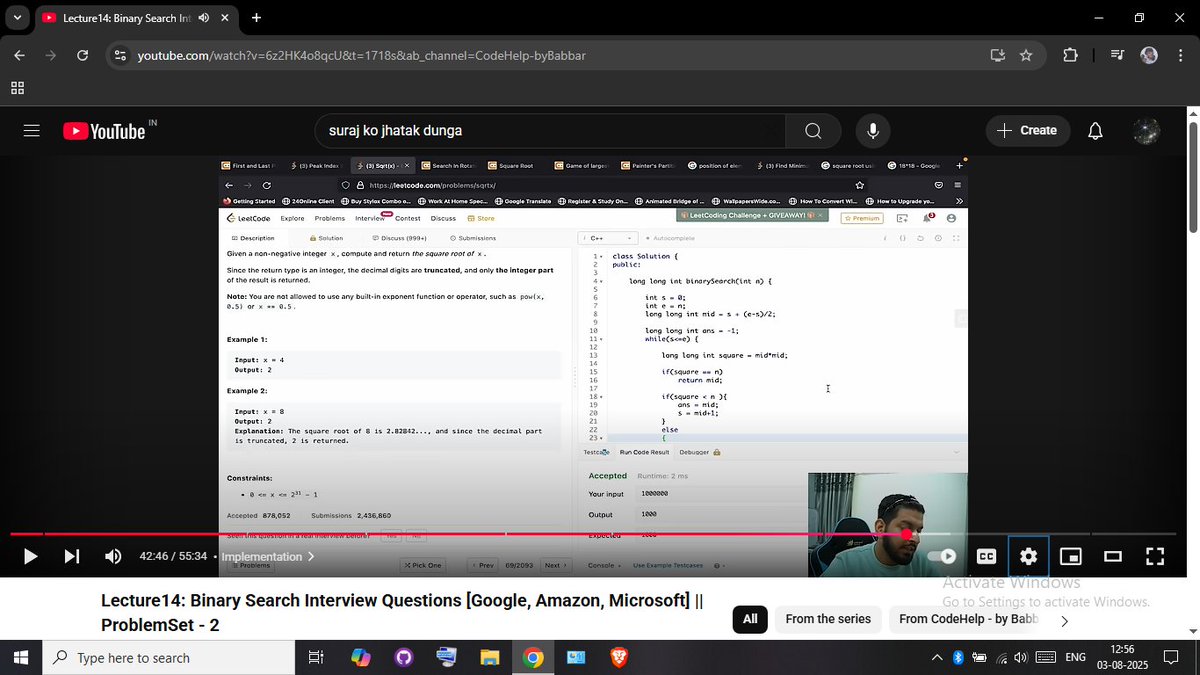This screenshot has width=1200, height=675.
Task: Turn on closed captions (CC)
Action: click(x=986, y=556)
